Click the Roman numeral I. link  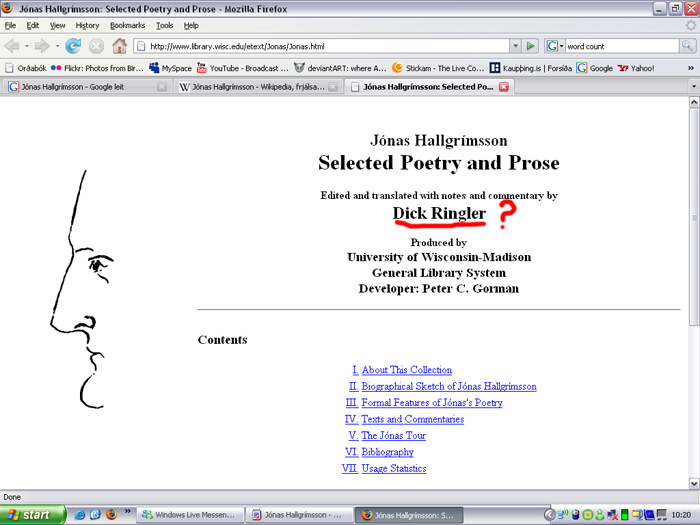click(x=355, y=370)
